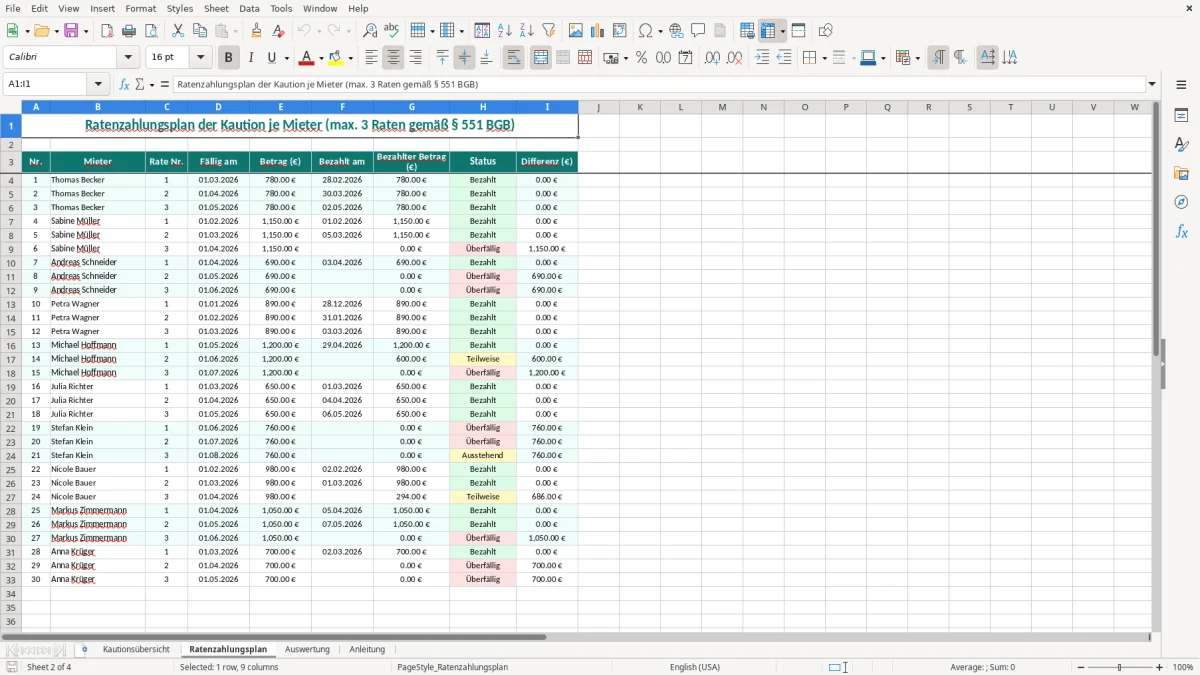Increase indent icon
1200x675 pixels.
(x=762, y=58)
